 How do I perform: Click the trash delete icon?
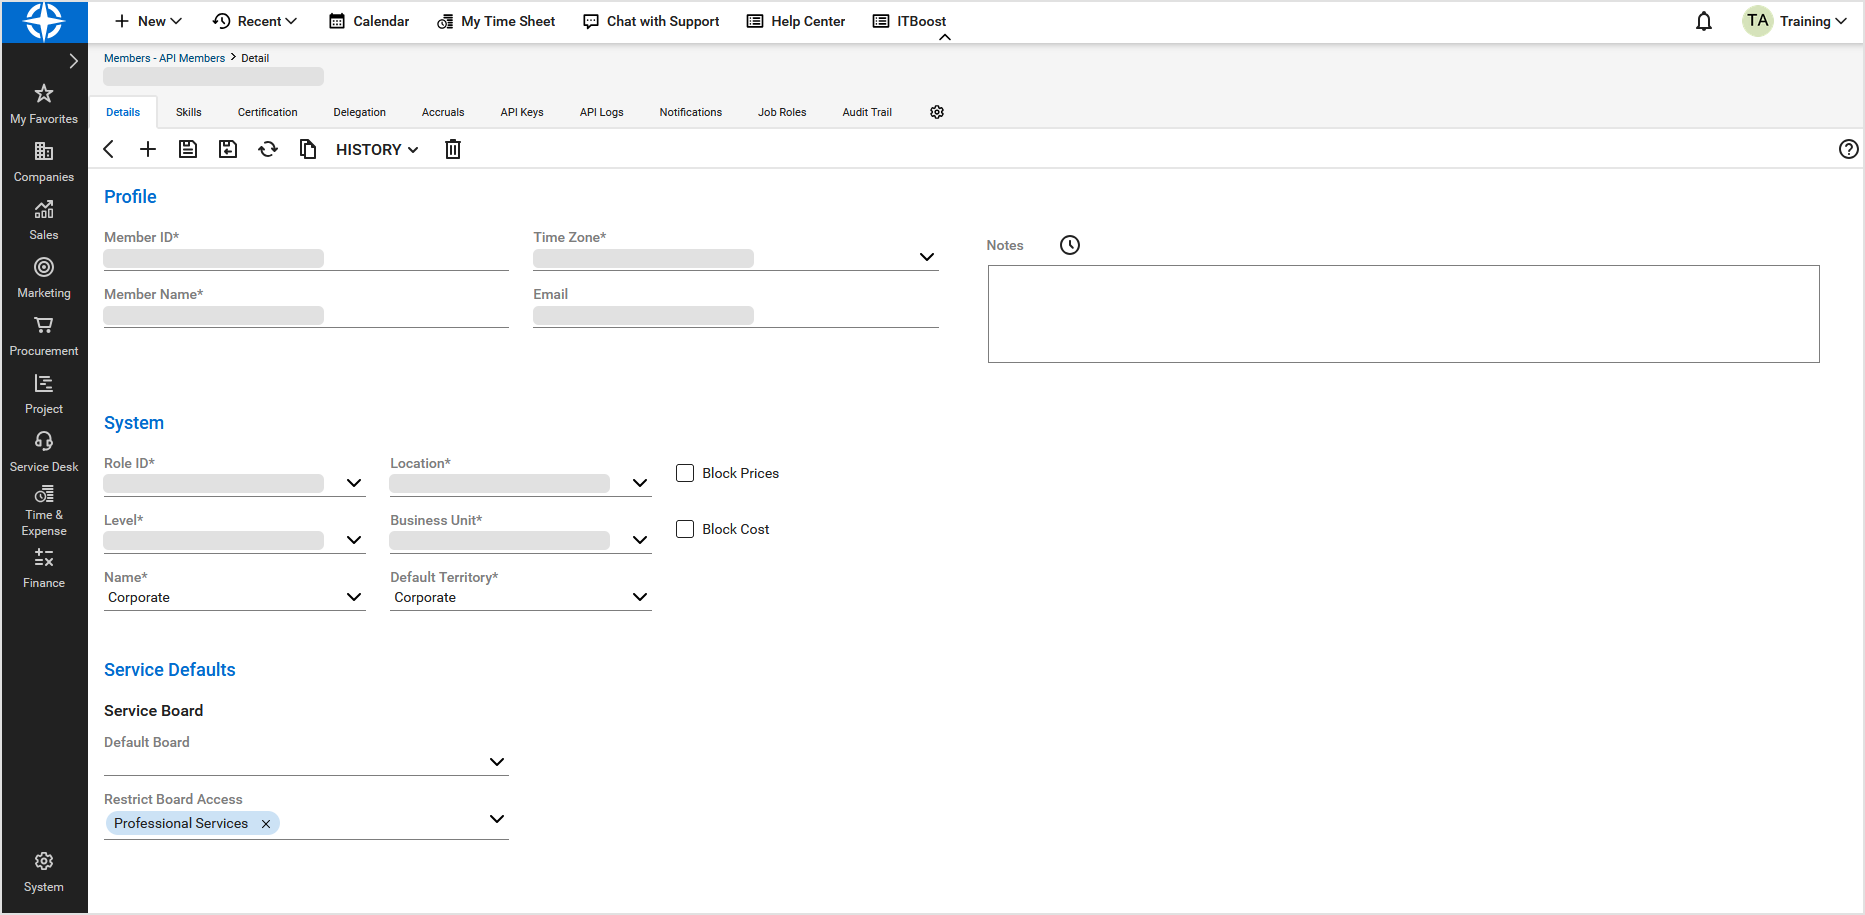tap(453, 149)
